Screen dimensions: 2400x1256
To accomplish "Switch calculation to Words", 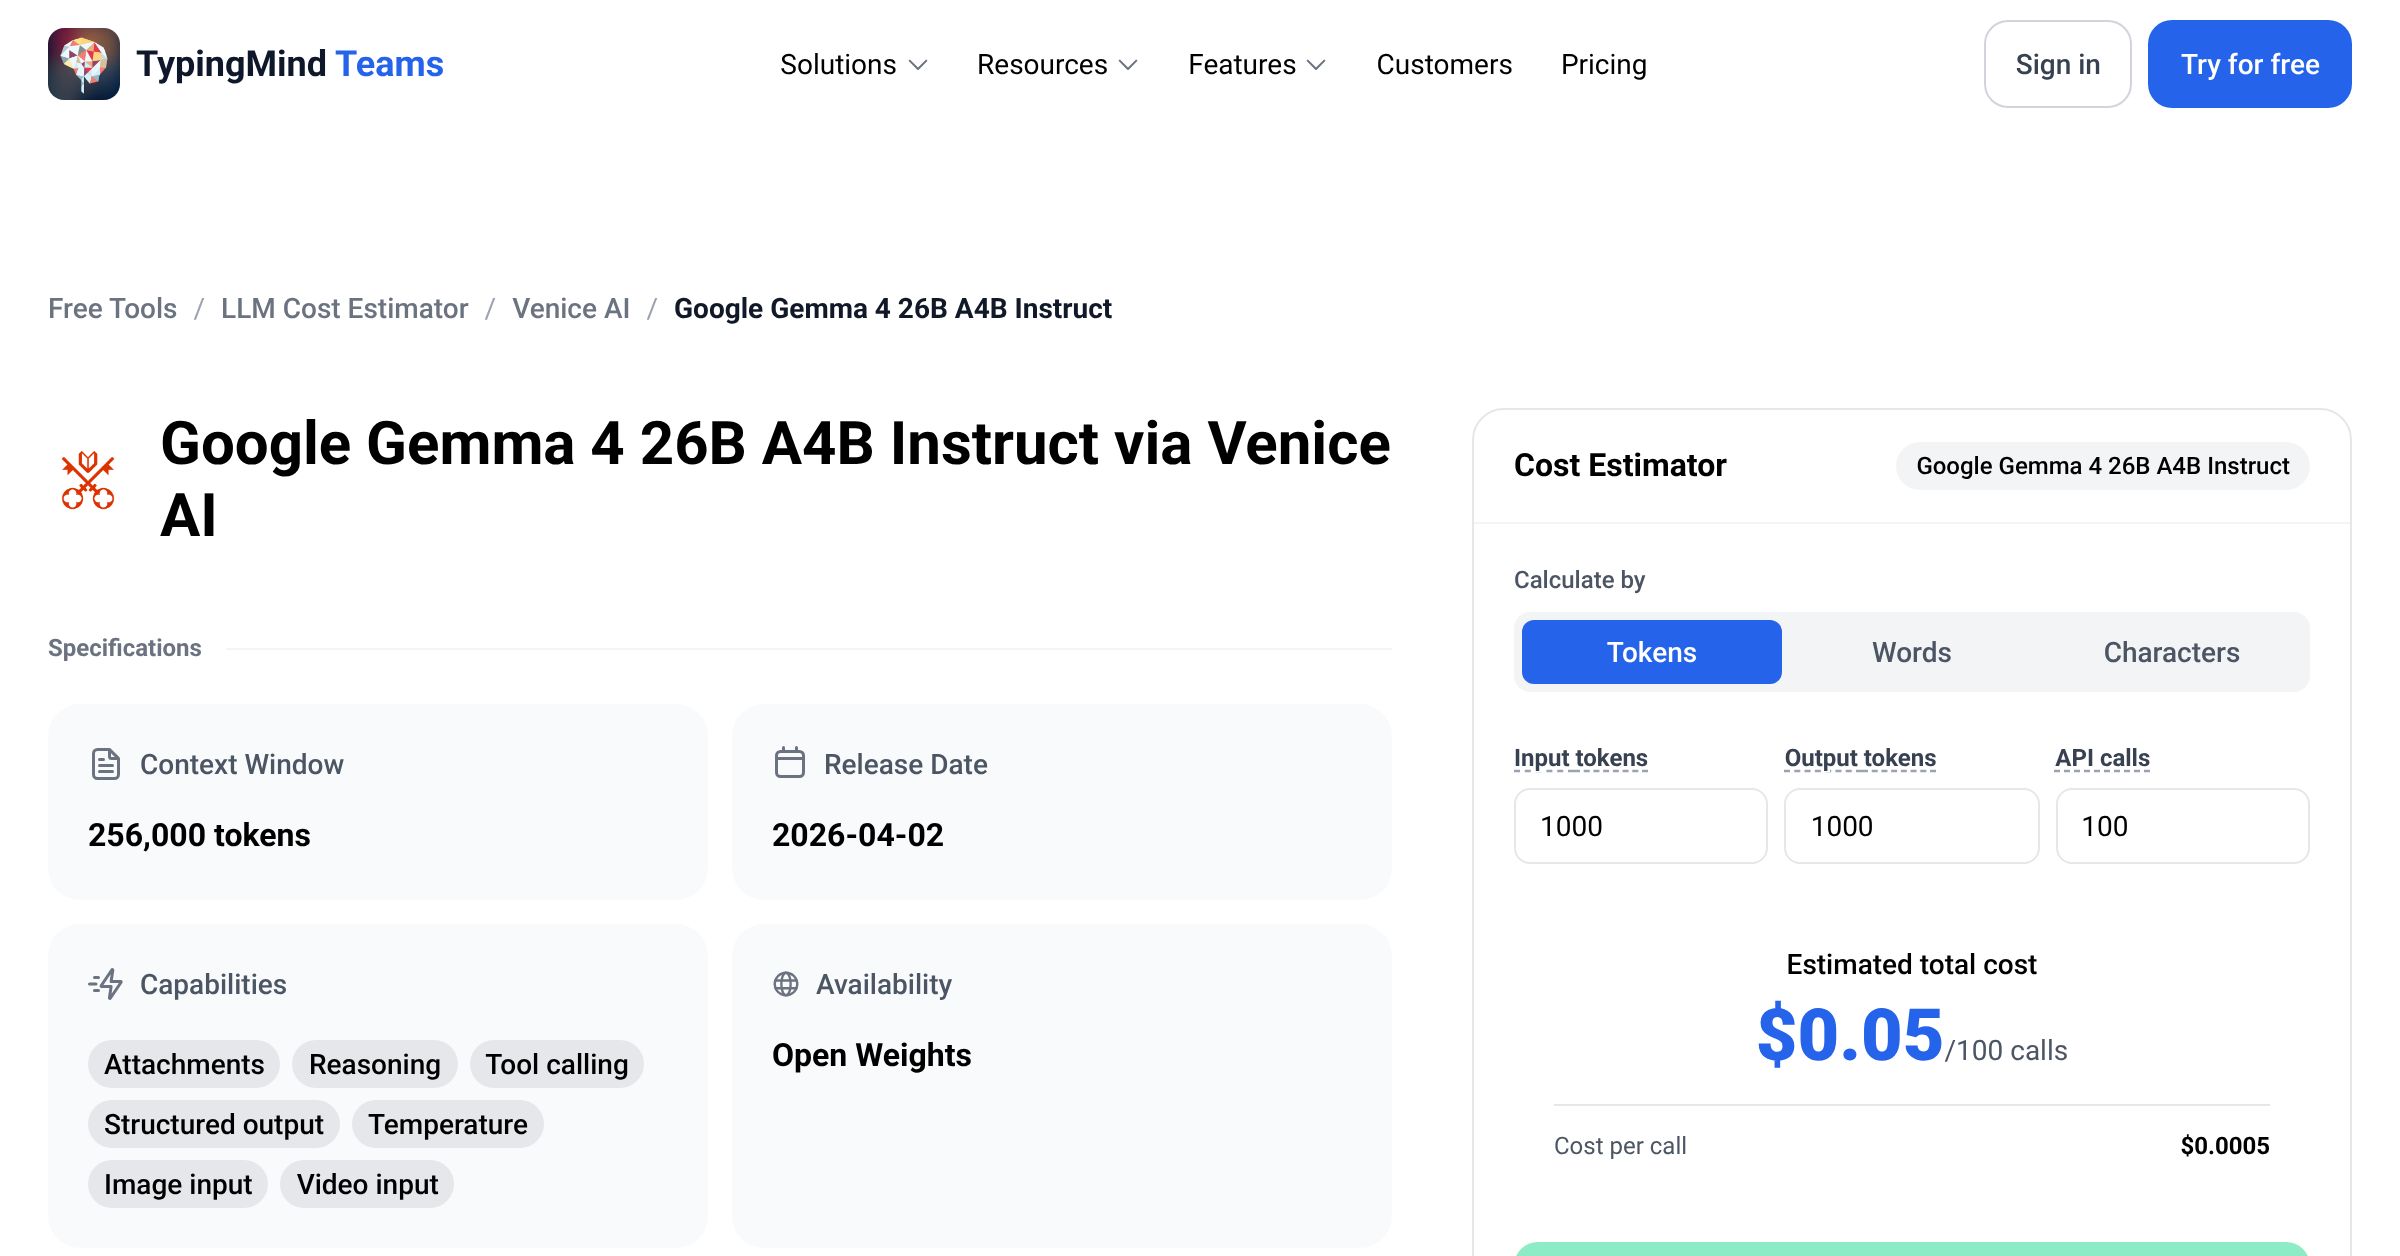I will (1911, 652).
